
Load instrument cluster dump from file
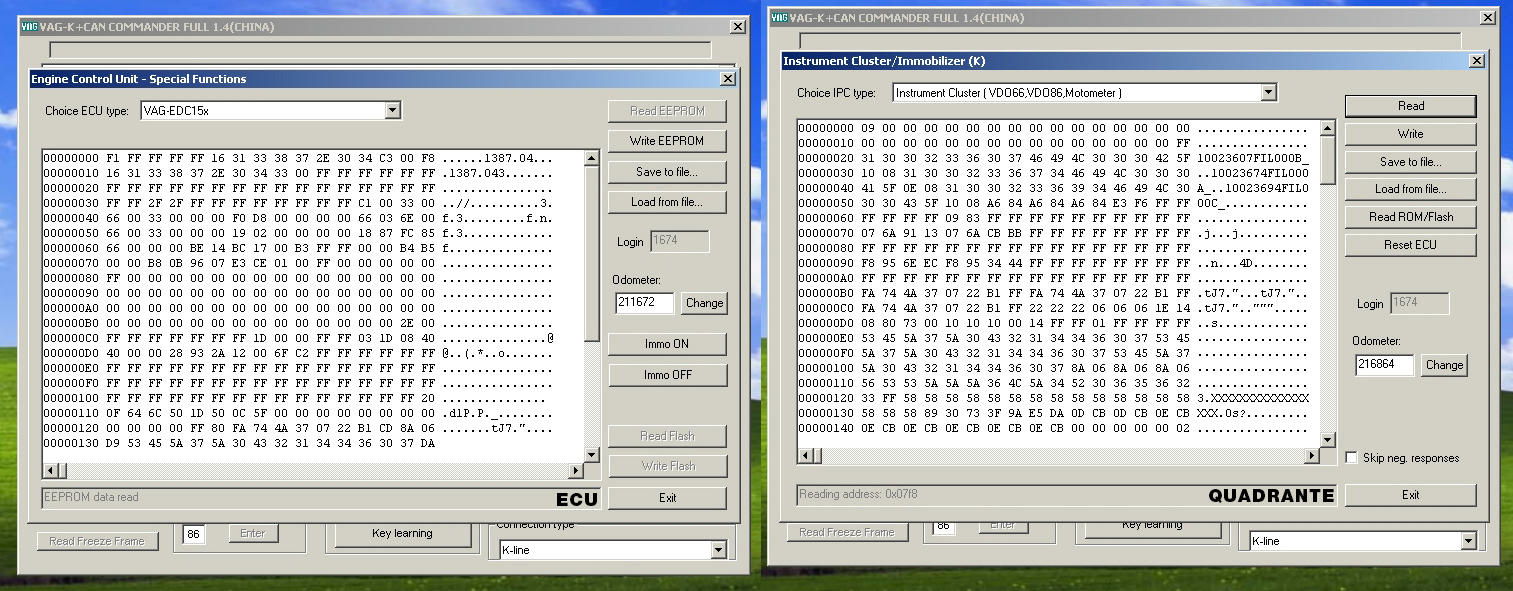click(x=1410, y=189)
